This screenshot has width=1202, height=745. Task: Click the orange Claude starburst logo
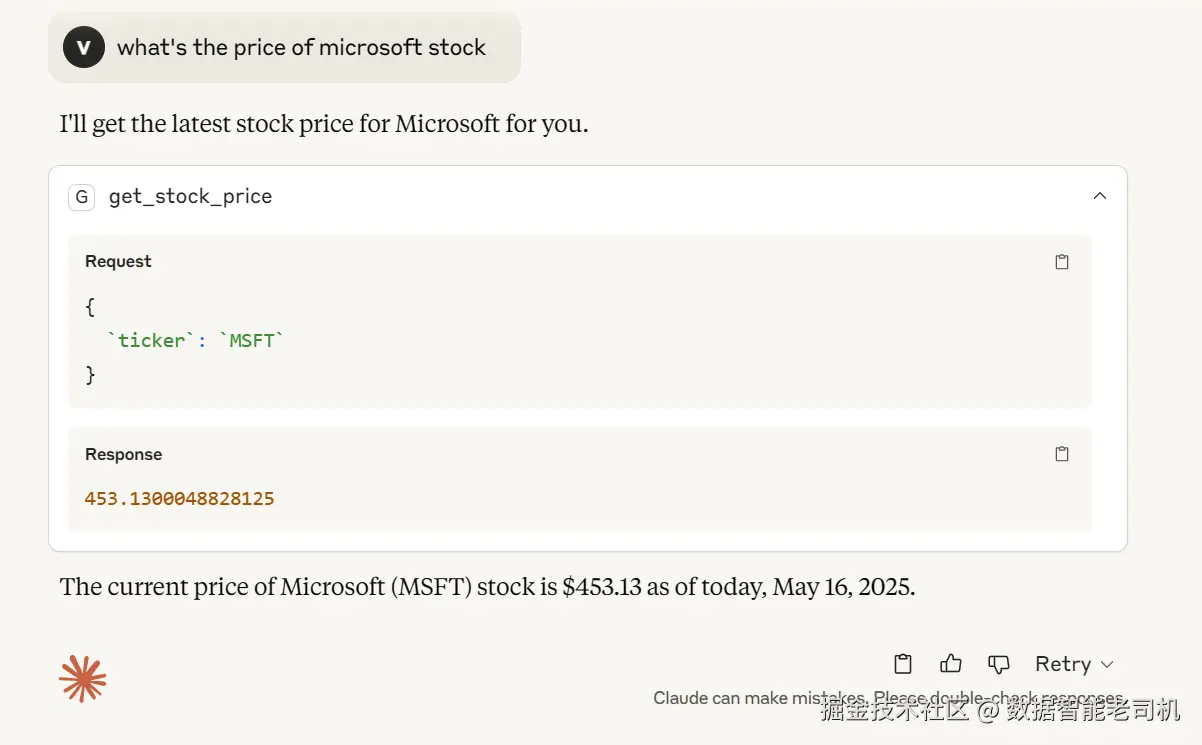pos(82,679)
